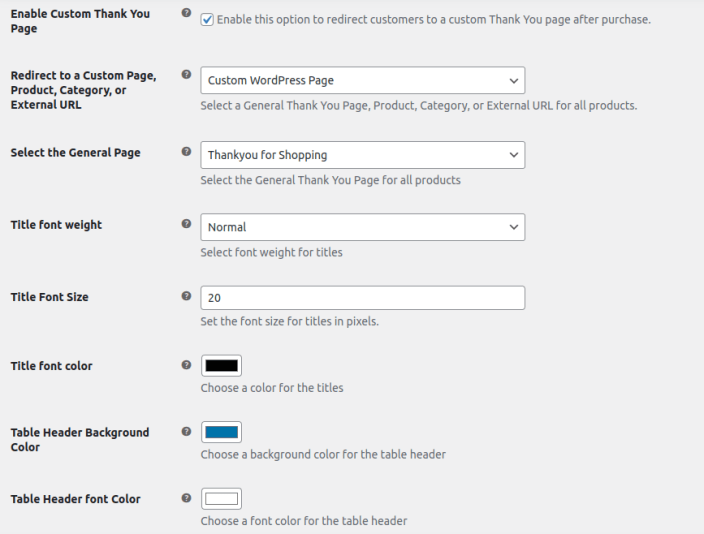Click the Select the General Page label
This screenshot has height=534, width=704.
tap(75, 153)
